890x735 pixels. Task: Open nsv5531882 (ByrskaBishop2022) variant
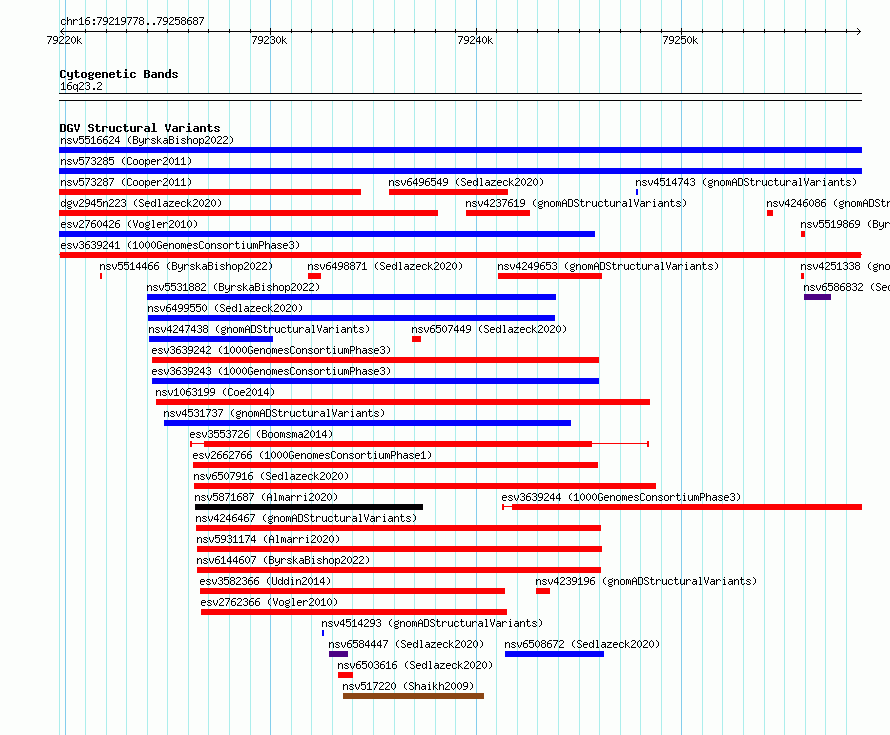233,287
